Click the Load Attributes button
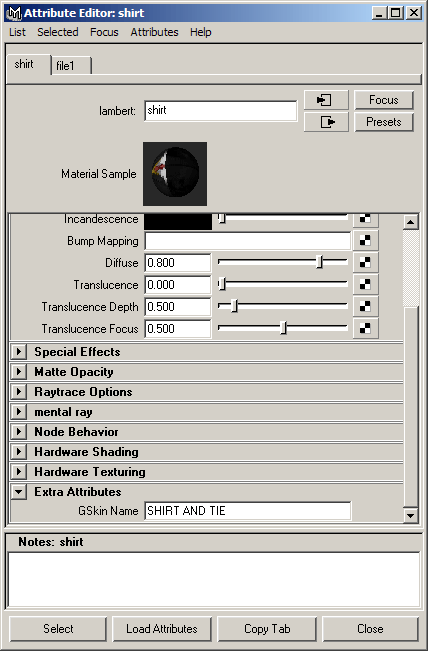 coord(162,629)
